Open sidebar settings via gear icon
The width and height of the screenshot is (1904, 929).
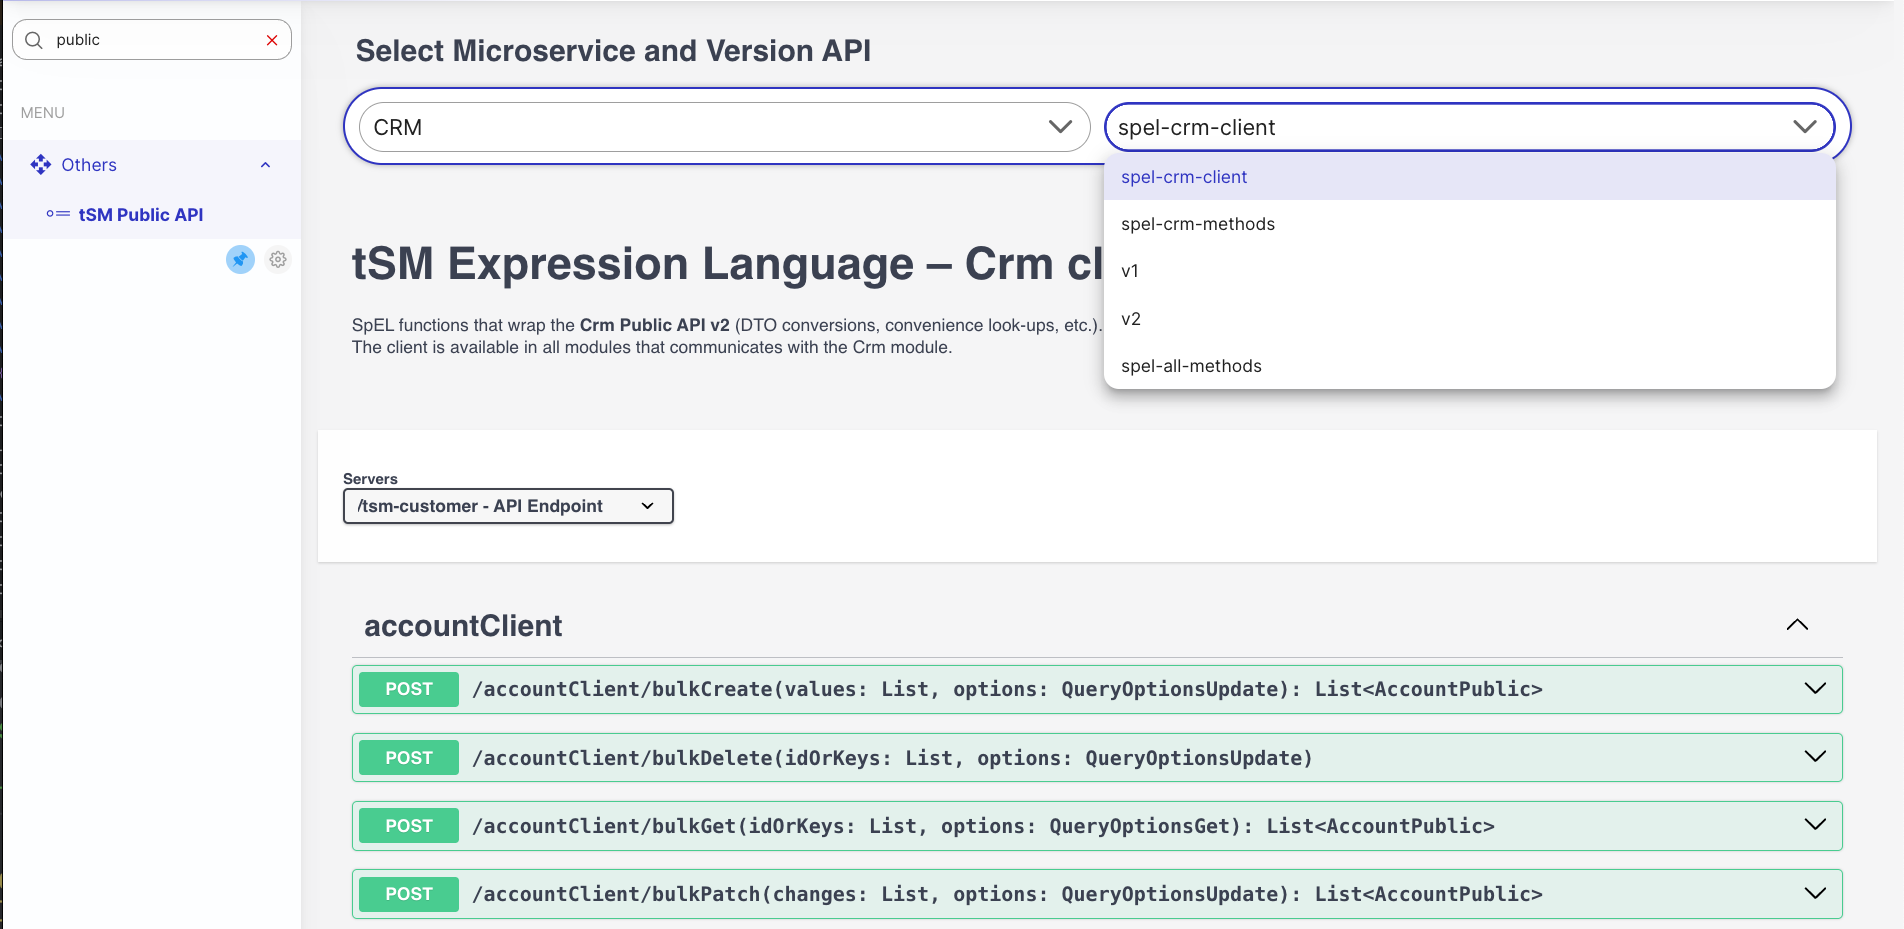[x=277, y=259]
